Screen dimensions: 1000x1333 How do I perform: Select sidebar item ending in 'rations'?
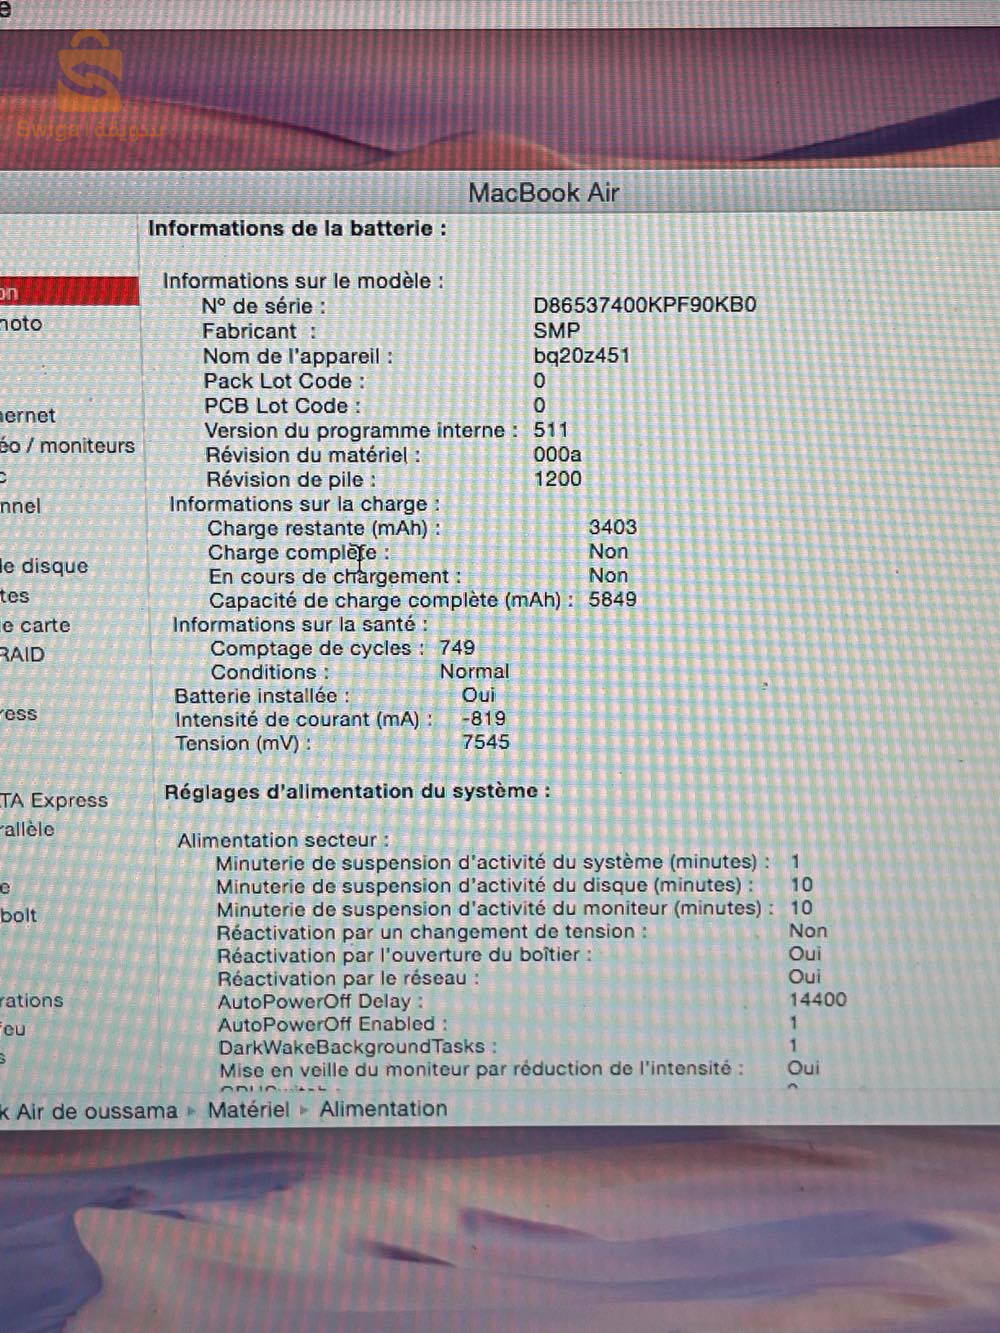31,1000
